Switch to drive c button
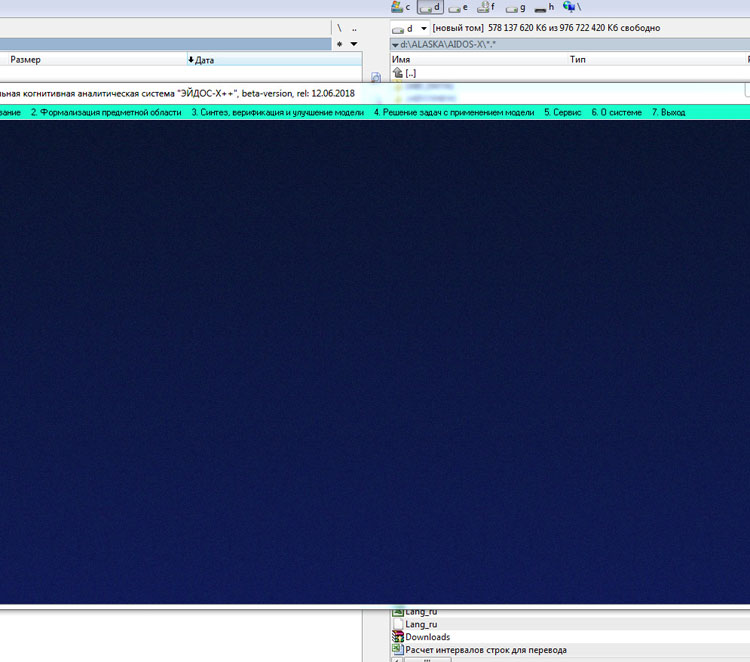The height and width of the screenshot is (662, 750). (x=400, y=7)
